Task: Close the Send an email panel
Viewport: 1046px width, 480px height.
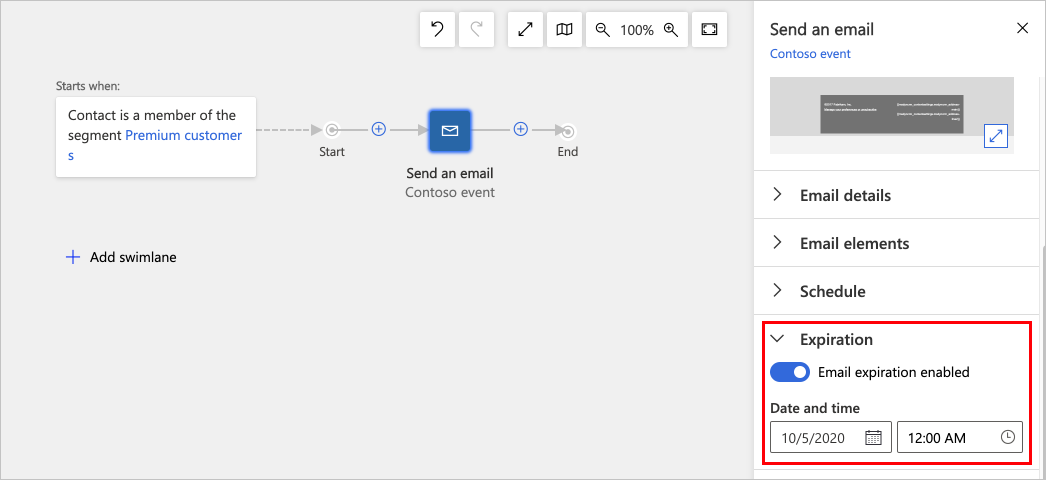Action: click(1022, 28)
